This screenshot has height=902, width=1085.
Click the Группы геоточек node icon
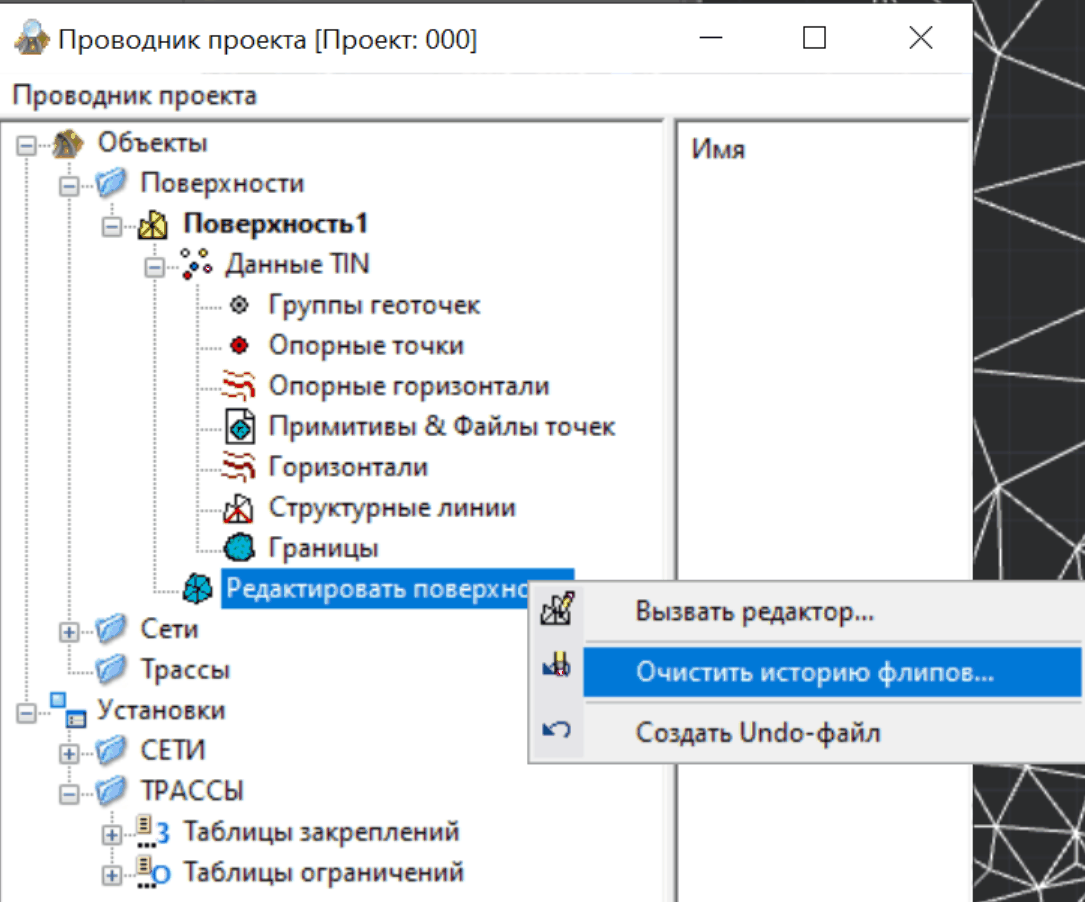click(238, 305)
